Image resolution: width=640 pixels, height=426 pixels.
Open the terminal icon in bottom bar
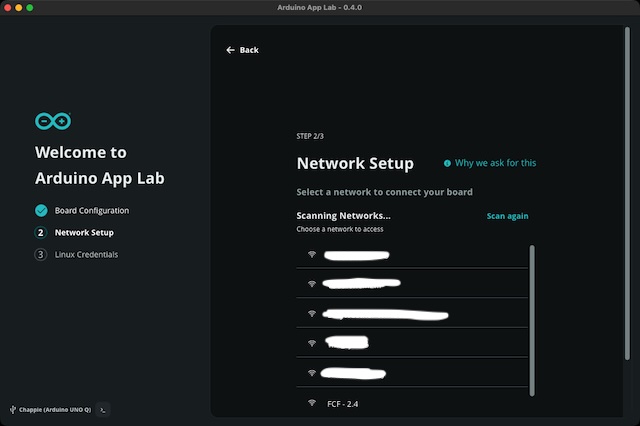[x=103, y=409]
